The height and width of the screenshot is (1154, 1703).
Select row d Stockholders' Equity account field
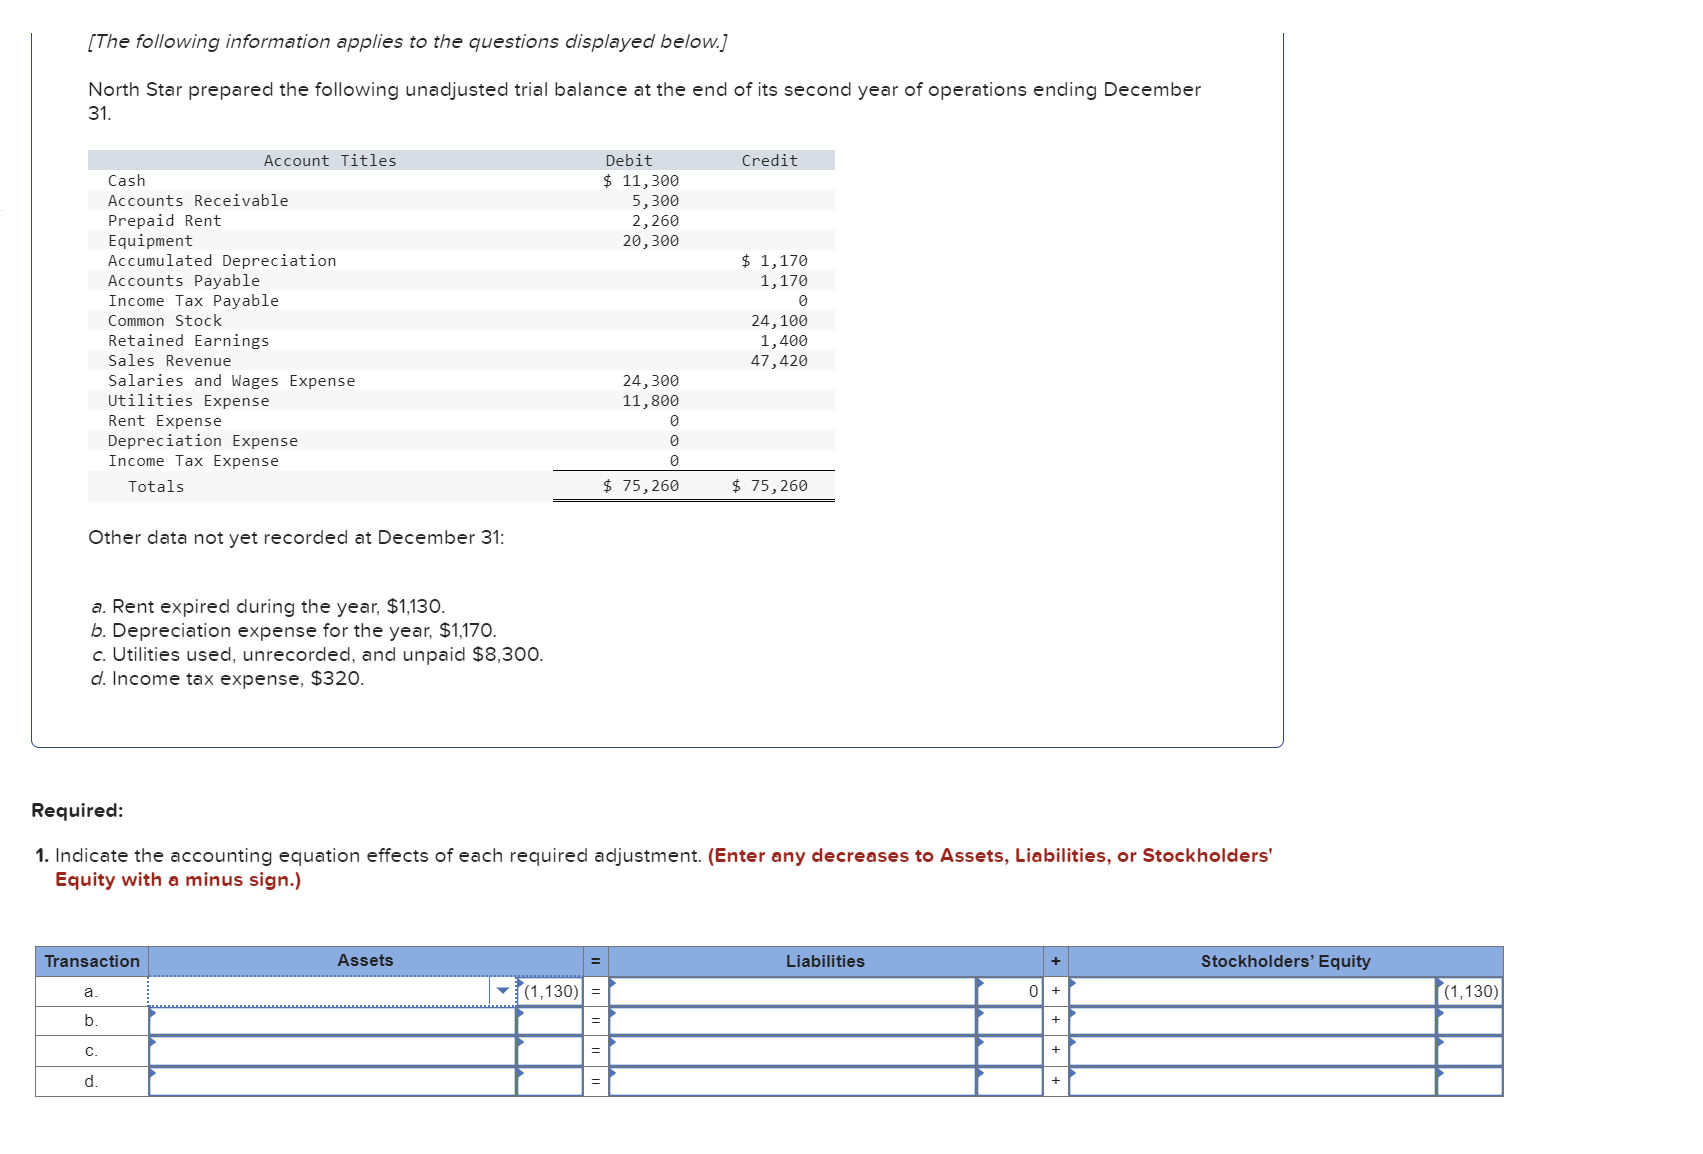1252,1081
